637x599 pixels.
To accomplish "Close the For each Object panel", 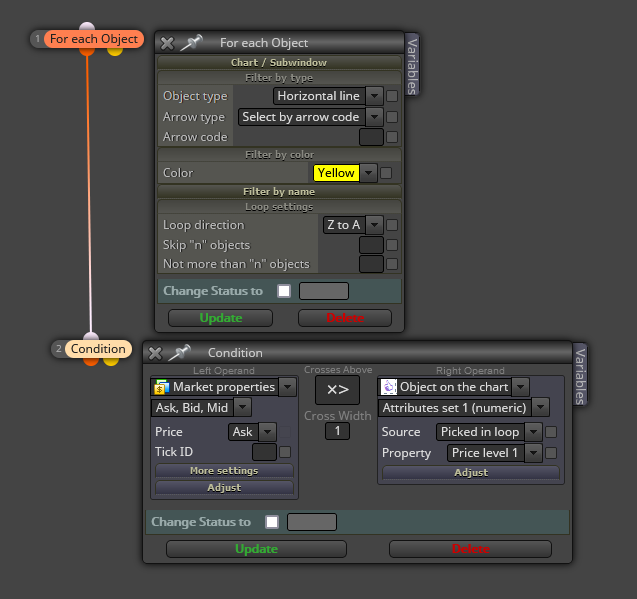I will coord(167,43).
